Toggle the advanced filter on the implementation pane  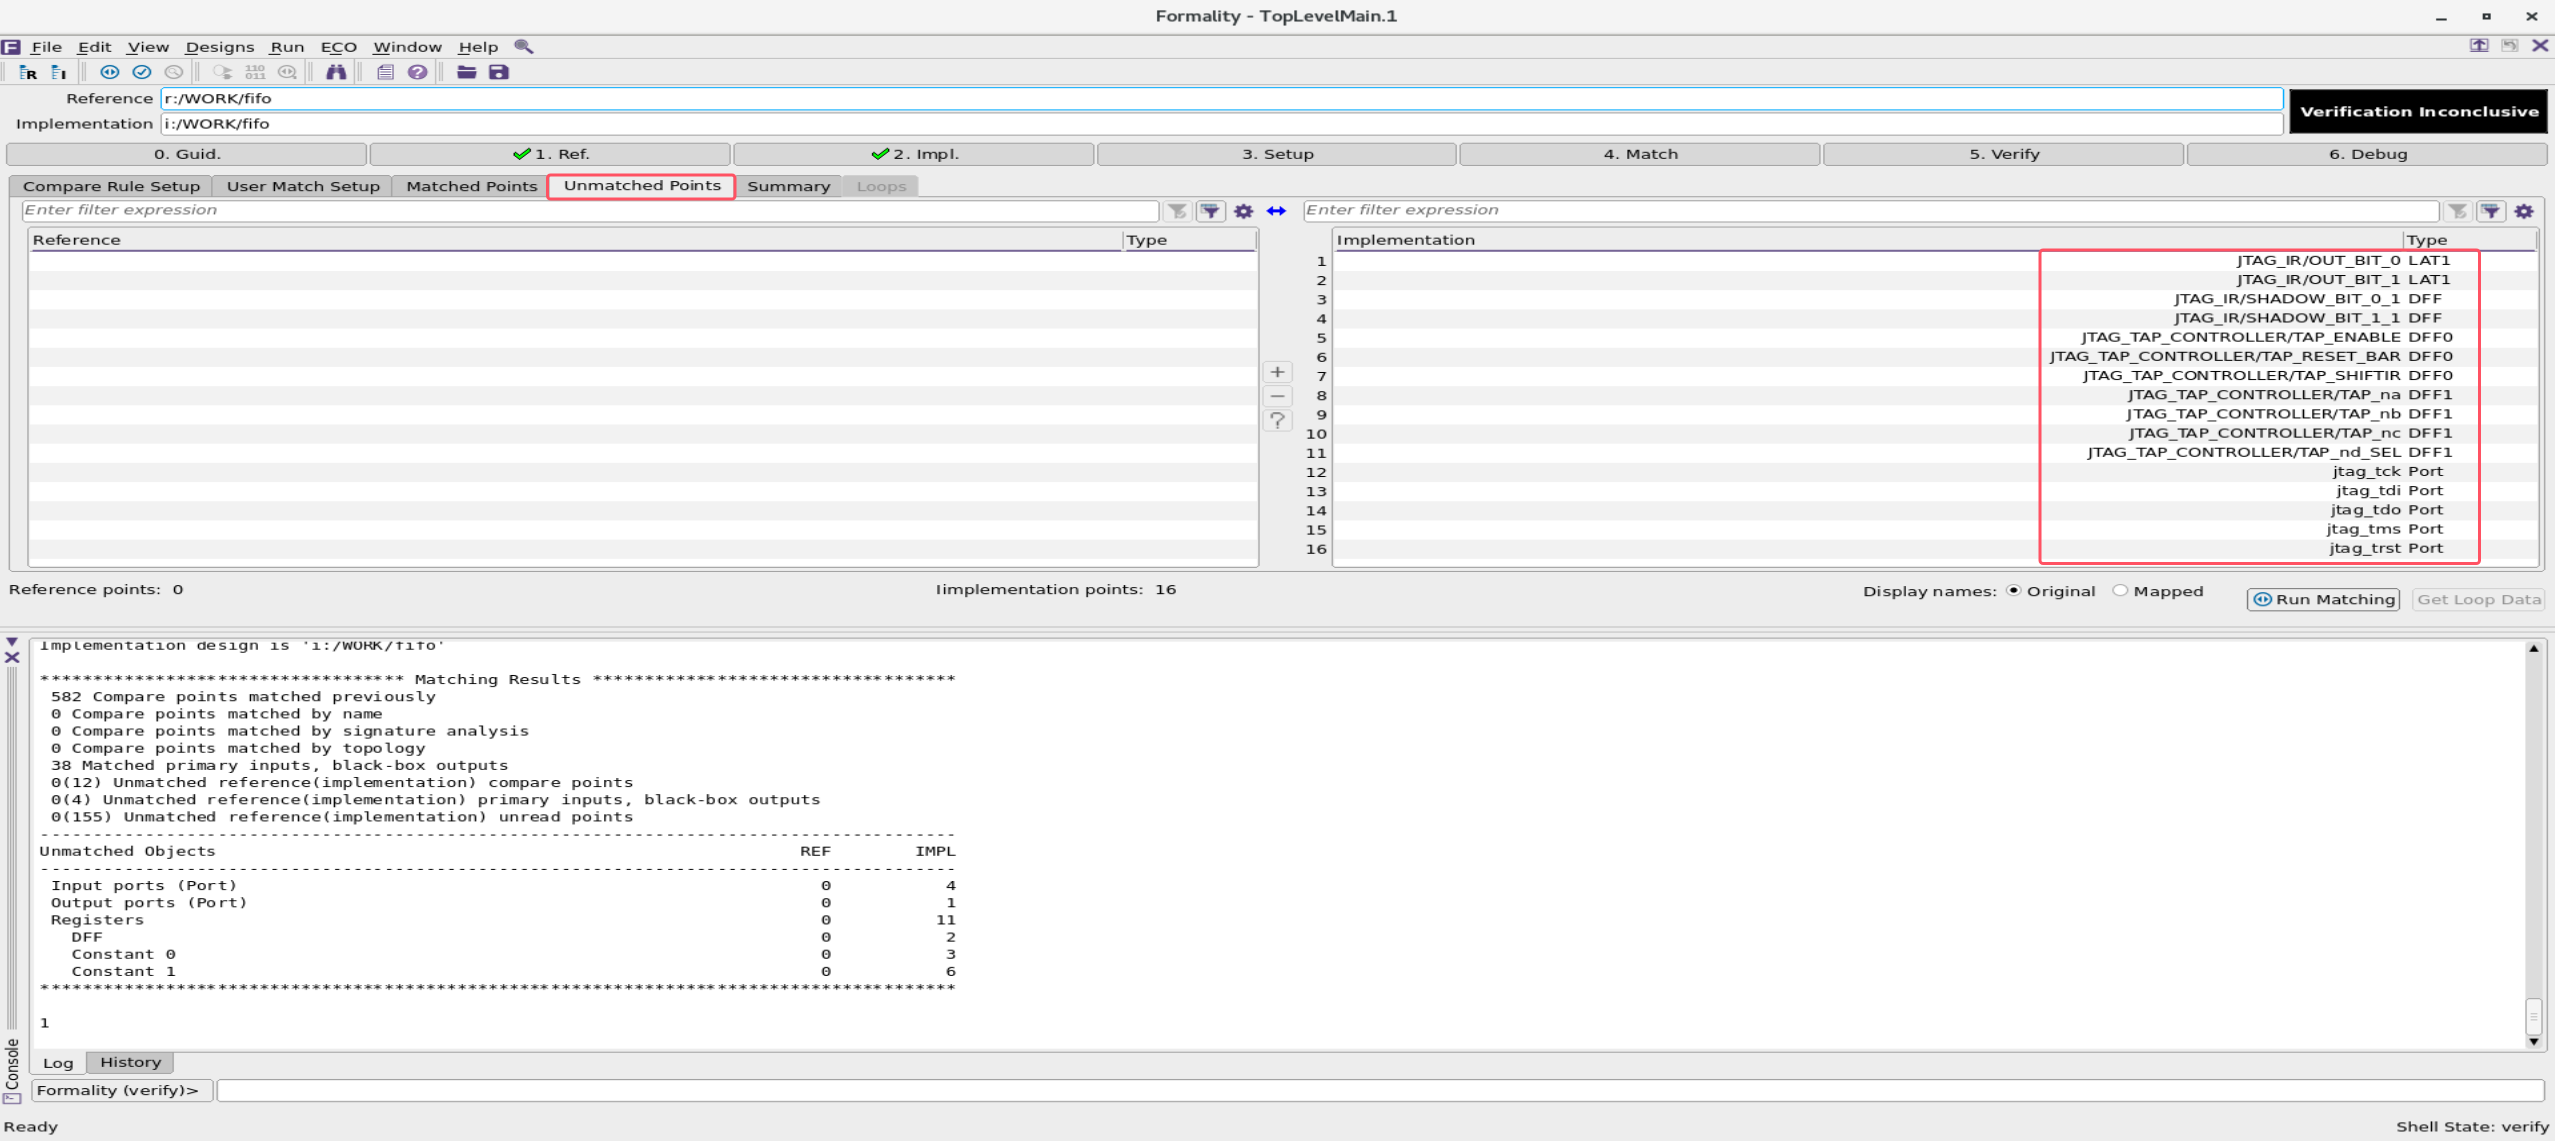[2490, 211]
